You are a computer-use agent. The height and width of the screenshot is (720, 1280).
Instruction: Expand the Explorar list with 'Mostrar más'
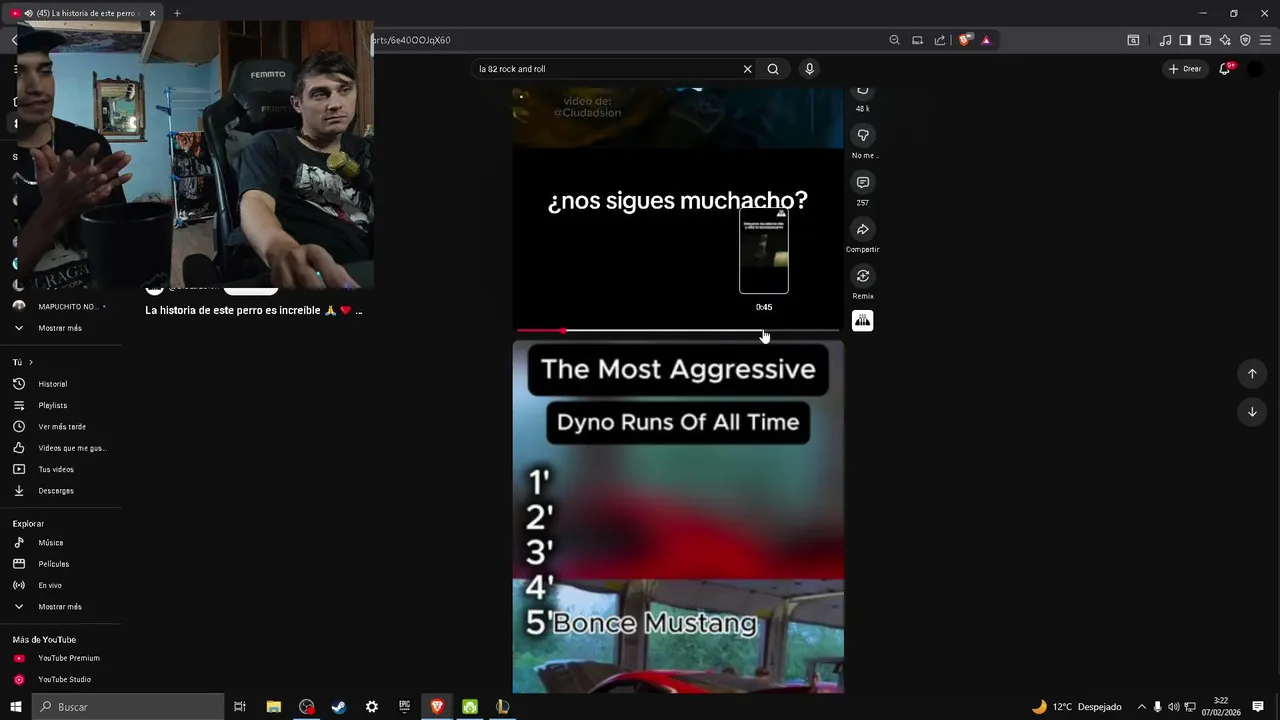pyautogui.click(x=60, y=607)
